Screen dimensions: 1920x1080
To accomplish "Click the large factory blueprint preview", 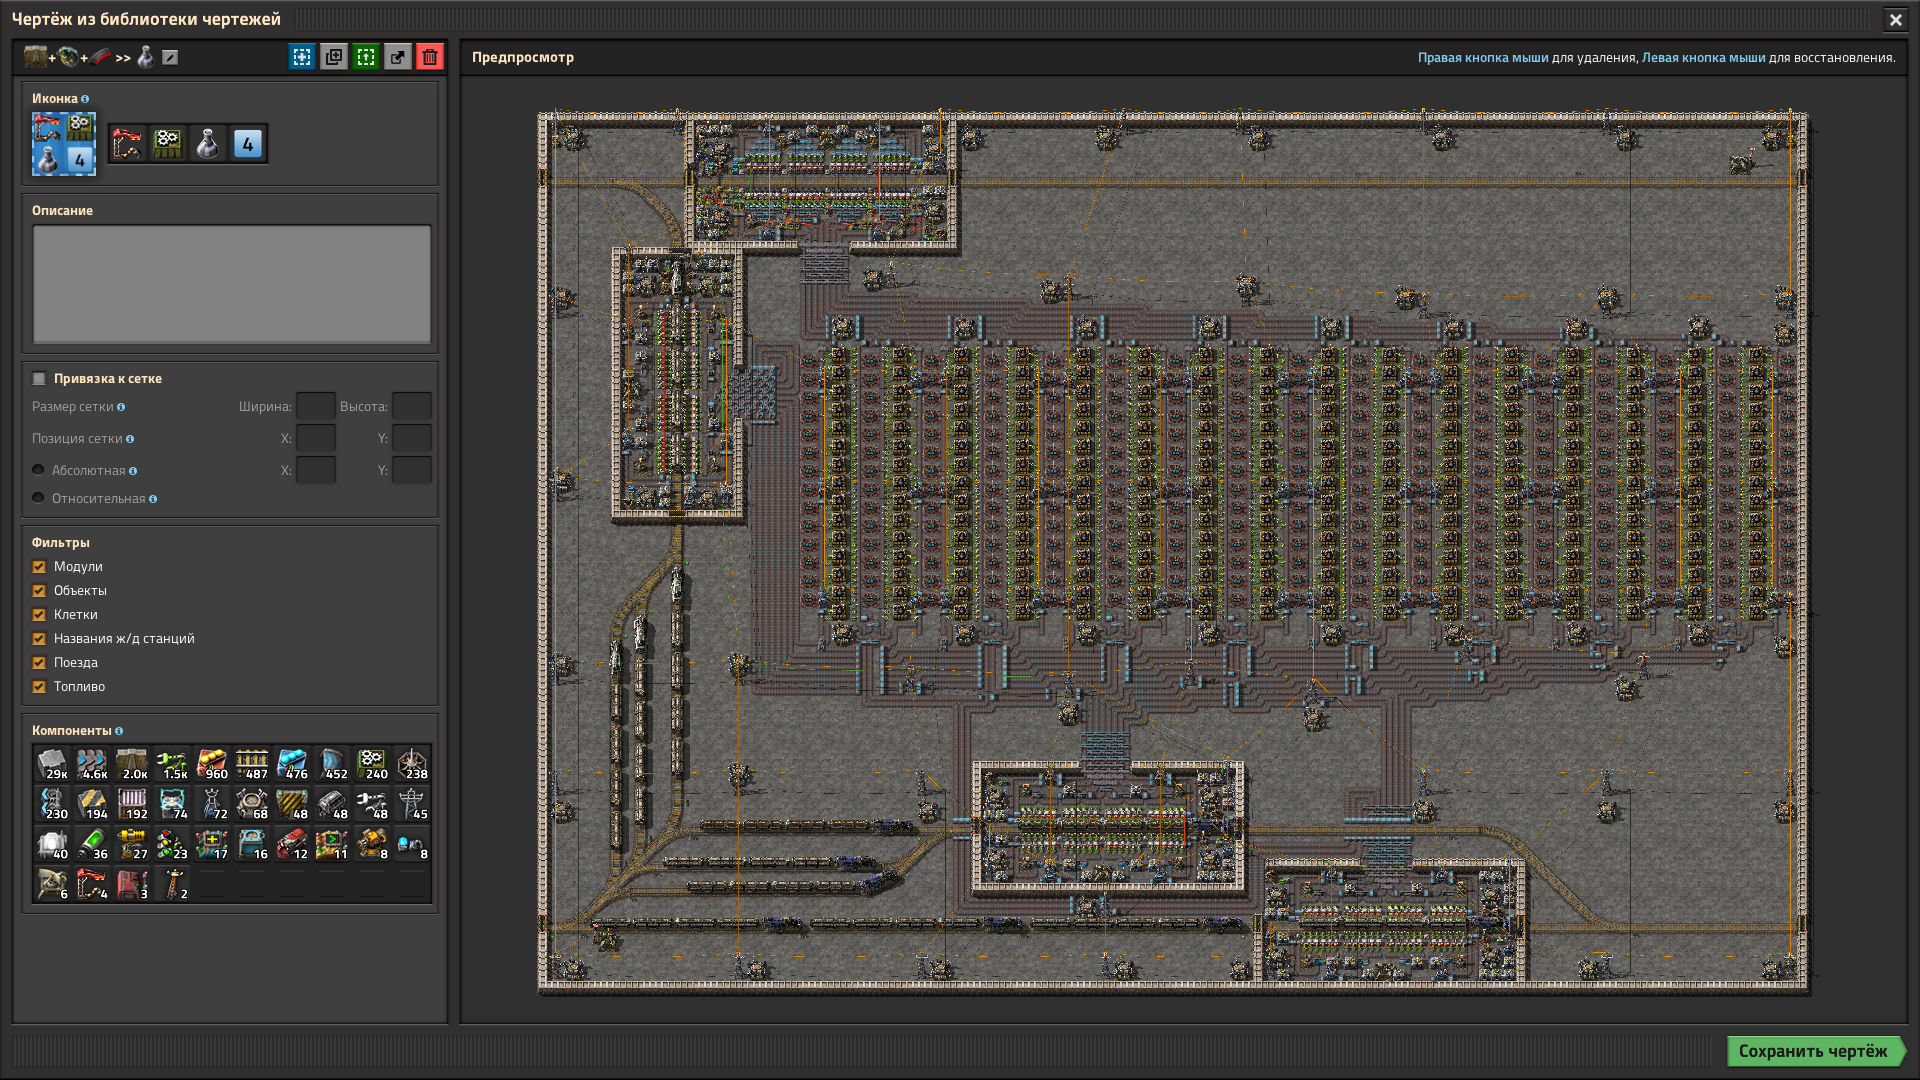I will coord(1173,552).
